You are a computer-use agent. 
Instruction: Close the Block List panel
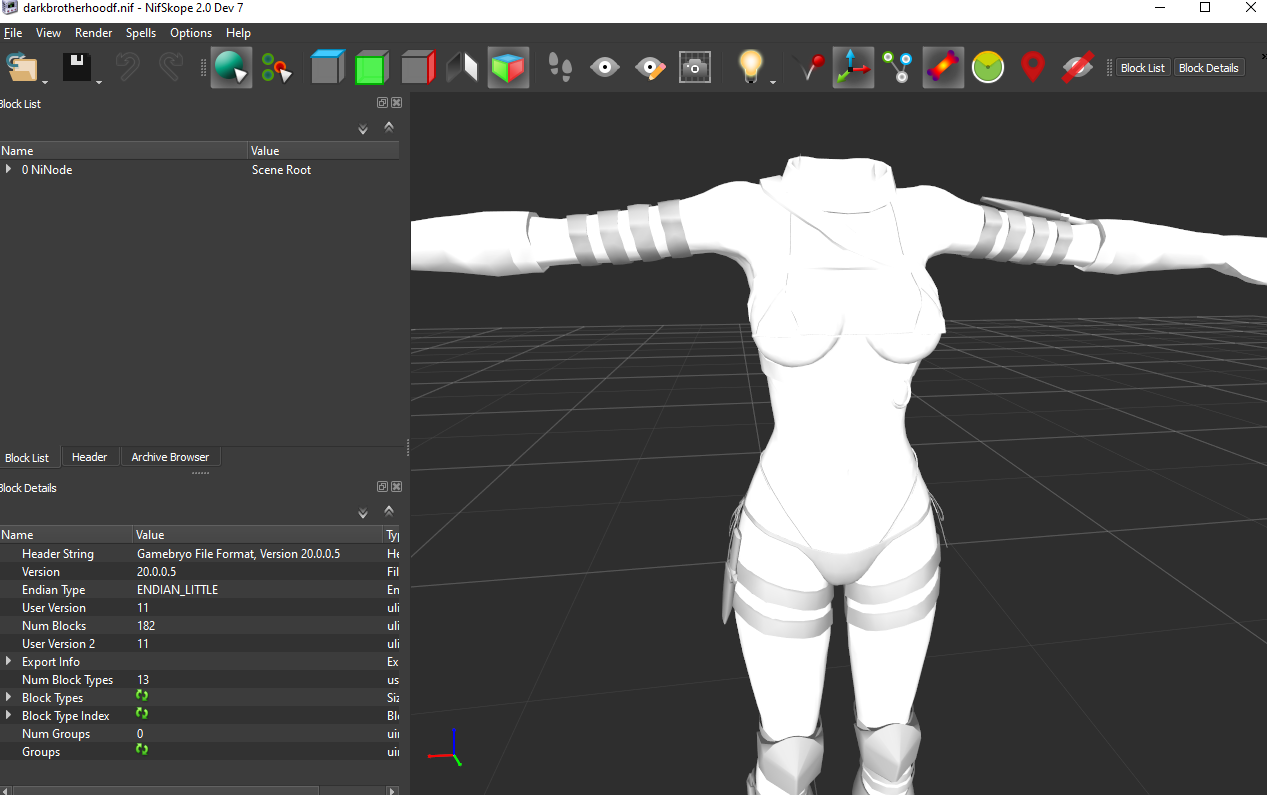(396, 103)
